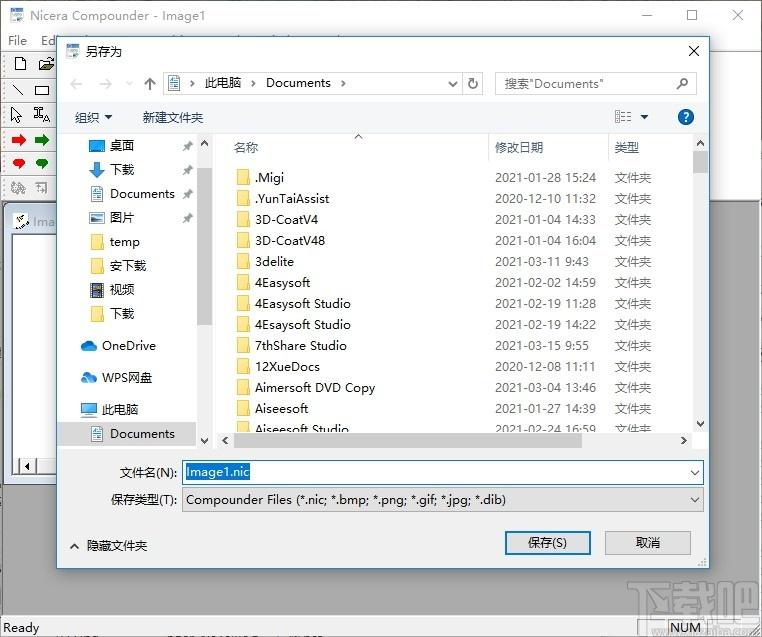Select the red arrow tool
762x637 pixels.
[x=18, y=140]
